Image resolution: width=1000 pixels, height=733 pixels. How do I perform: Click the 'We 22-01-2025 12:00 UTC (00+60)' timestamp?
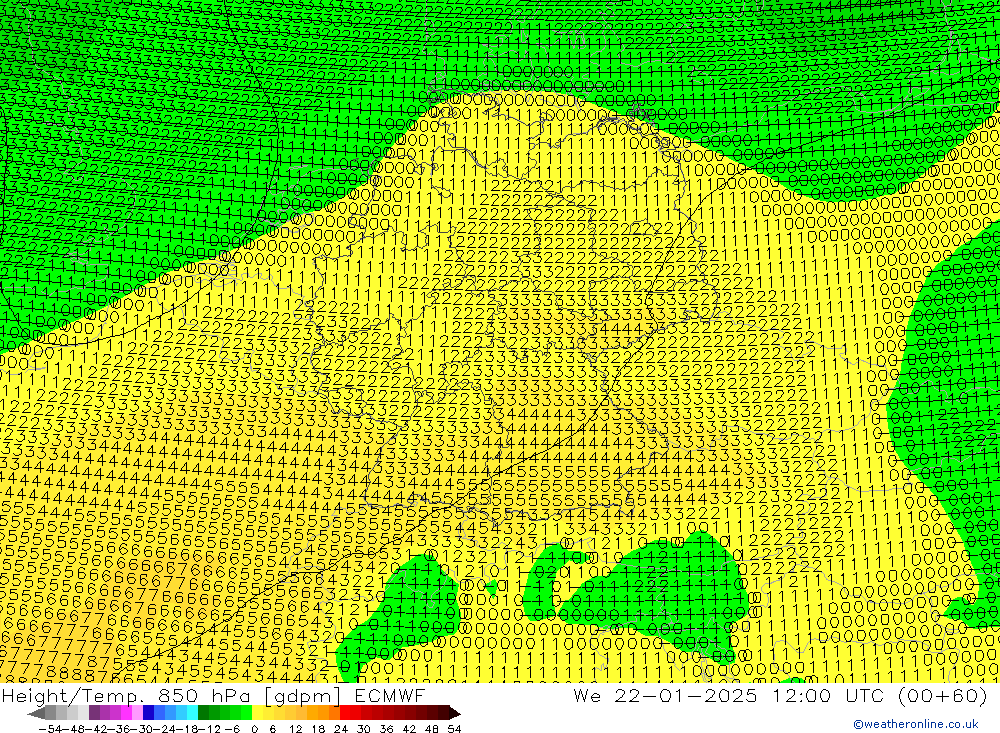(780, 695)
